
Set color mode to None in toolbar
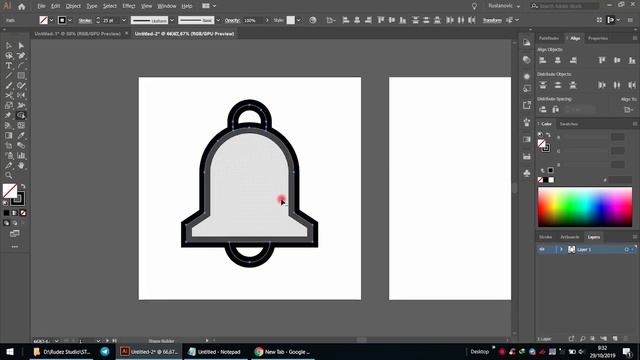pos(23,213)
